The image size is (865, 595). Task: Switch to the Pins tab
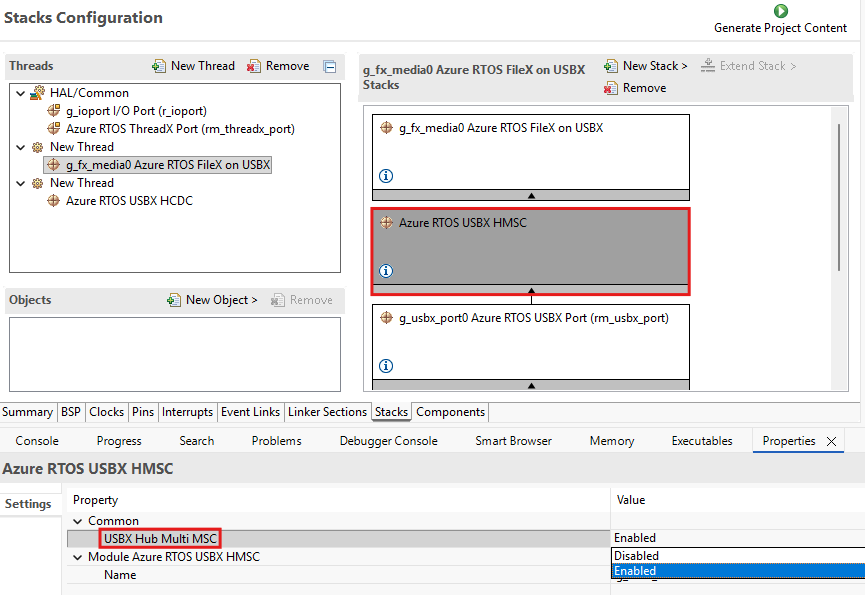[x=143, y=412]
